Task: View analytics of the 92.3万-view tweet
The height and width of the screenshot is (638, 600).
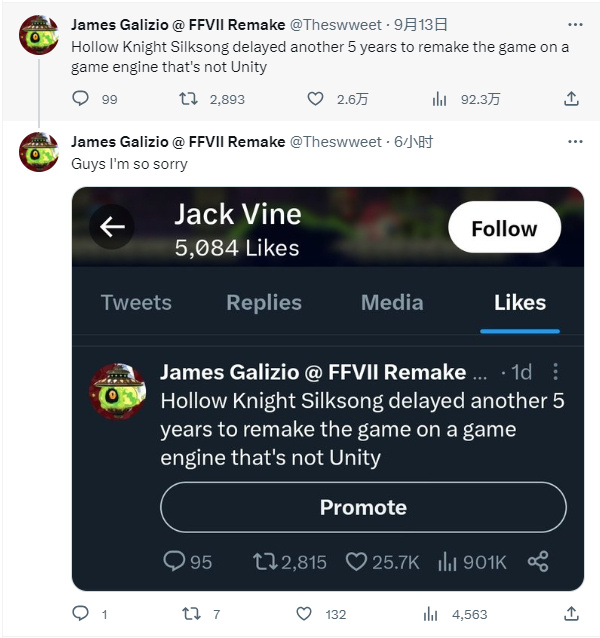Action: coord(439,99)
